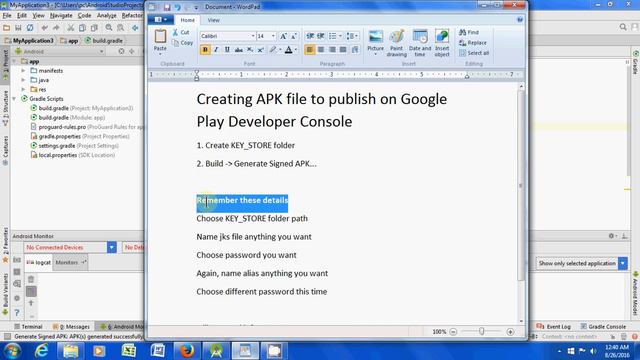Open Internet Explorer from the taskbar
The height and width of the screenshot is (360, 640).
click(41, 351)
